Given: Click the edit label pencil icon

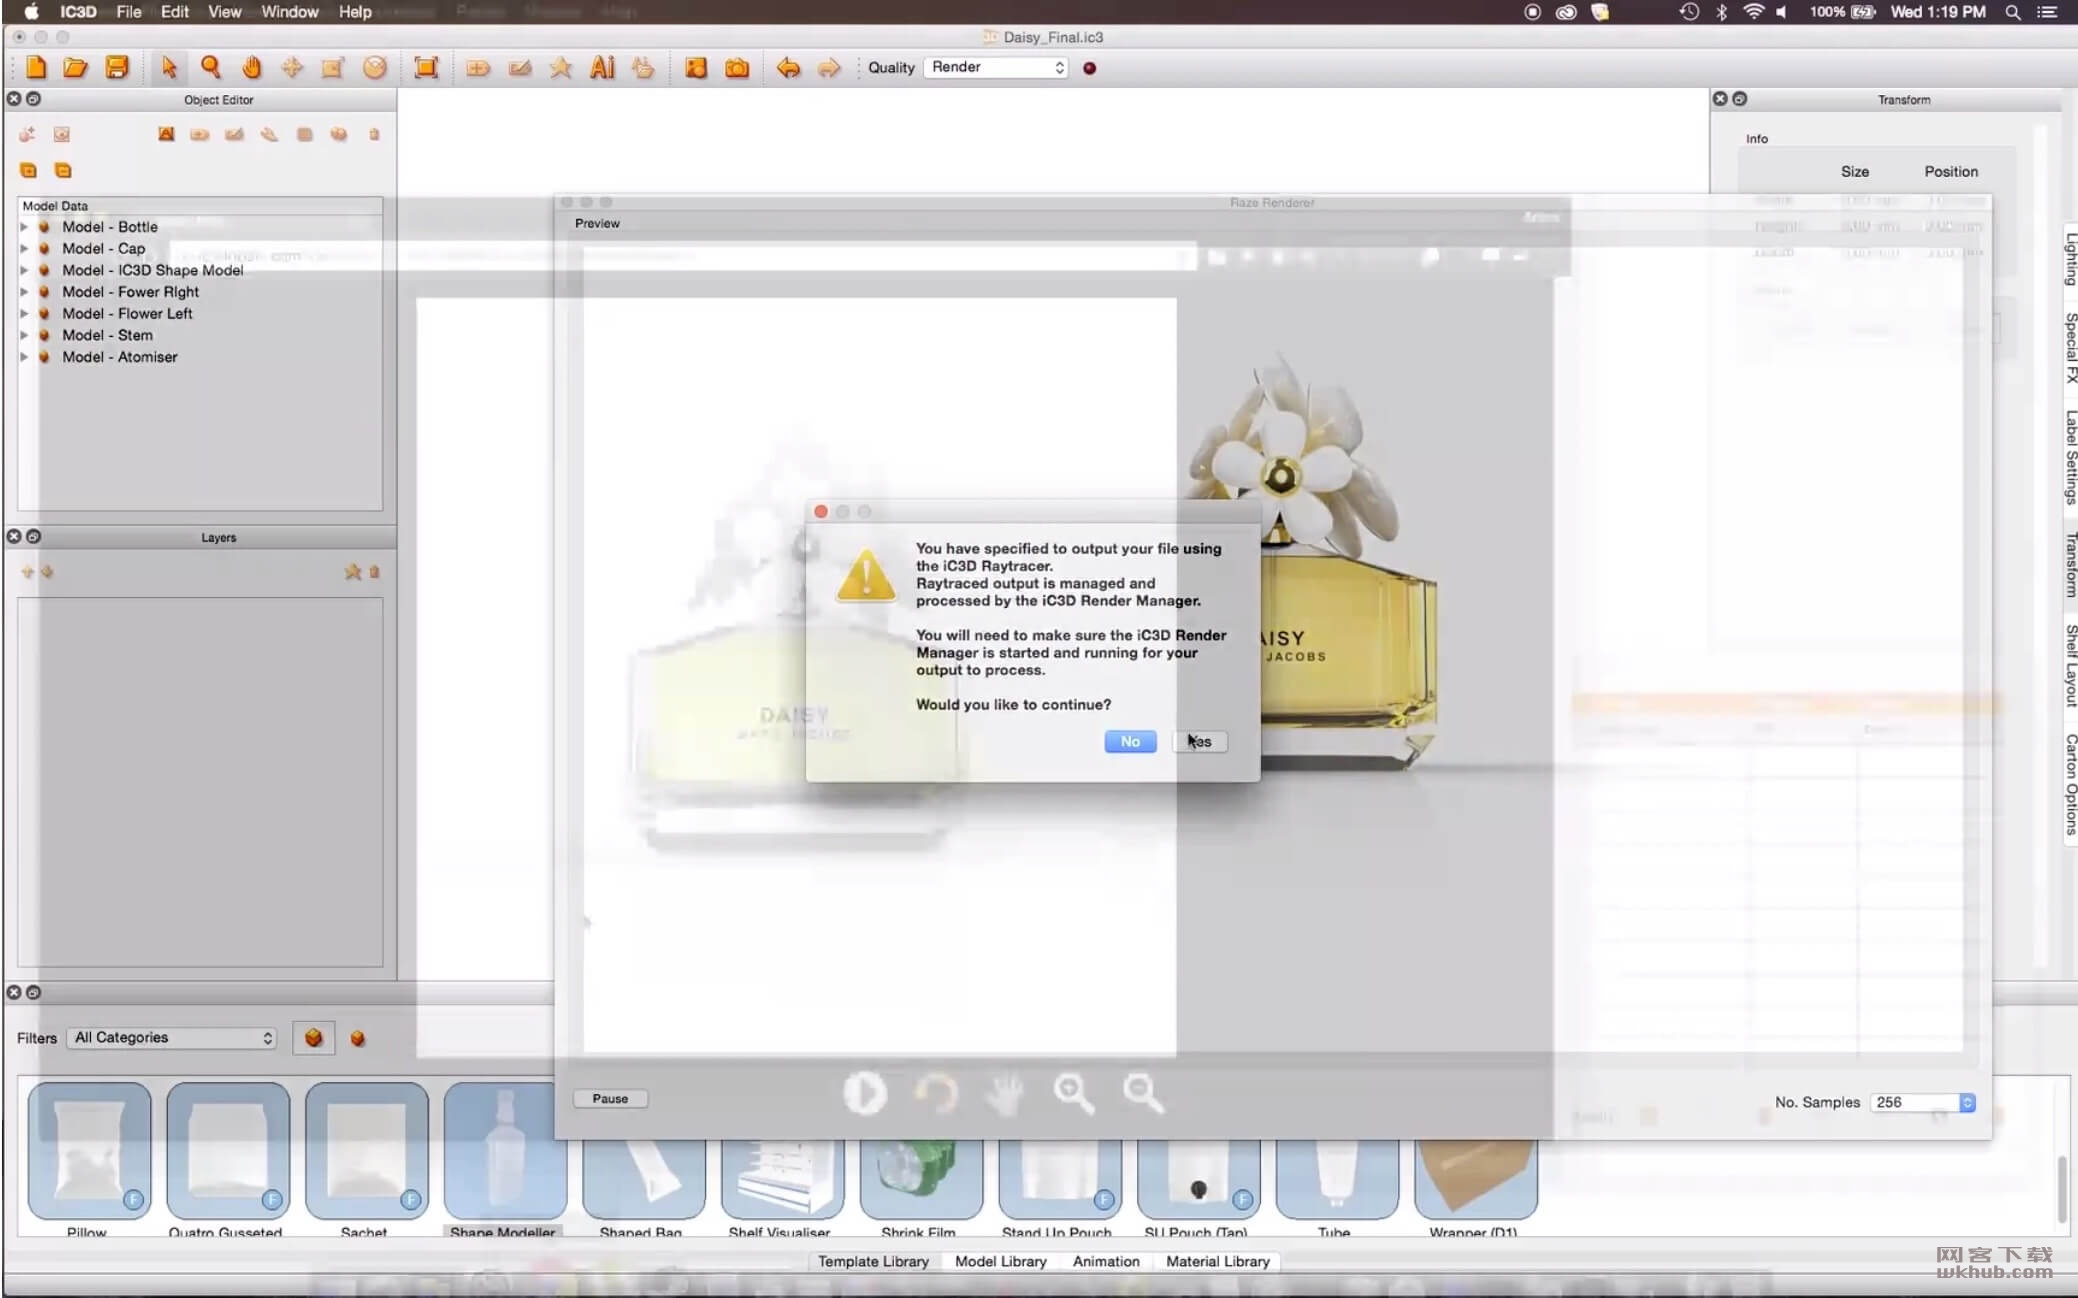Looking at the screenshot, I should tap(520, 68).
